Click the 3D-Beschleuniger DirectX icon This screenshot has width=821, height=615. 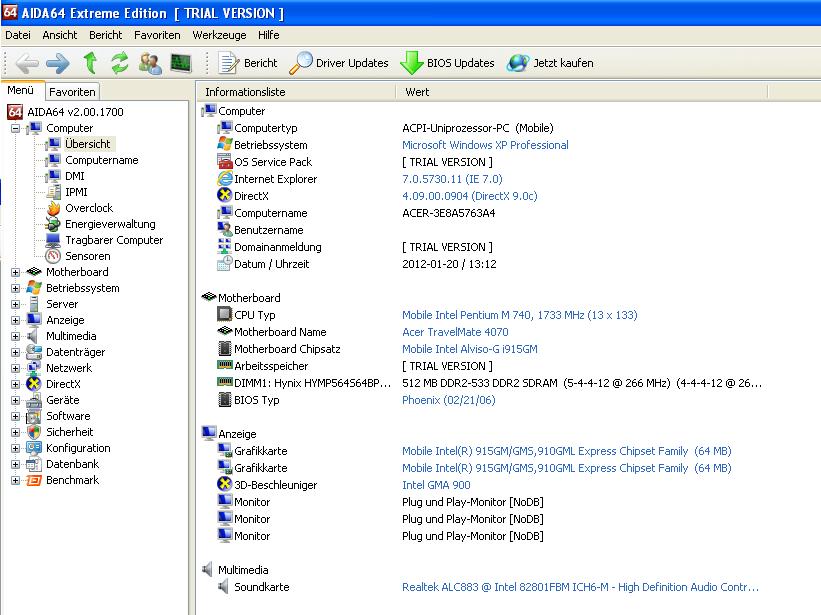[x=225, y=484]
